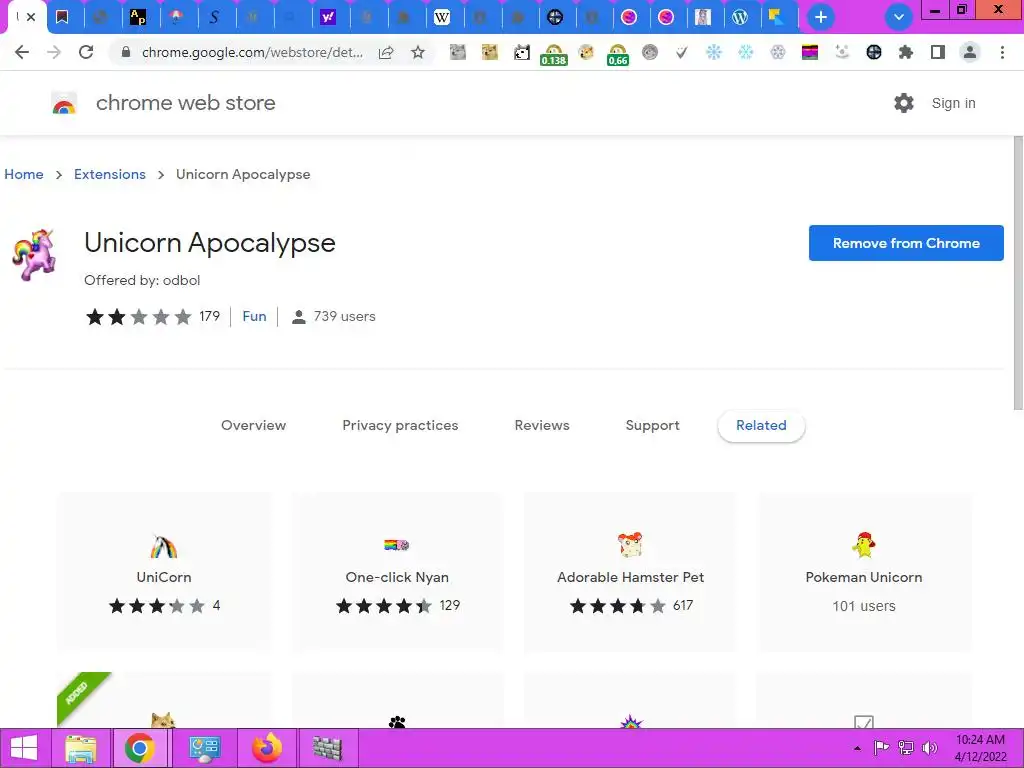Open the One-click Nyan extension card
This screenshot has height=768, width=1024.
tap(397, 572)
